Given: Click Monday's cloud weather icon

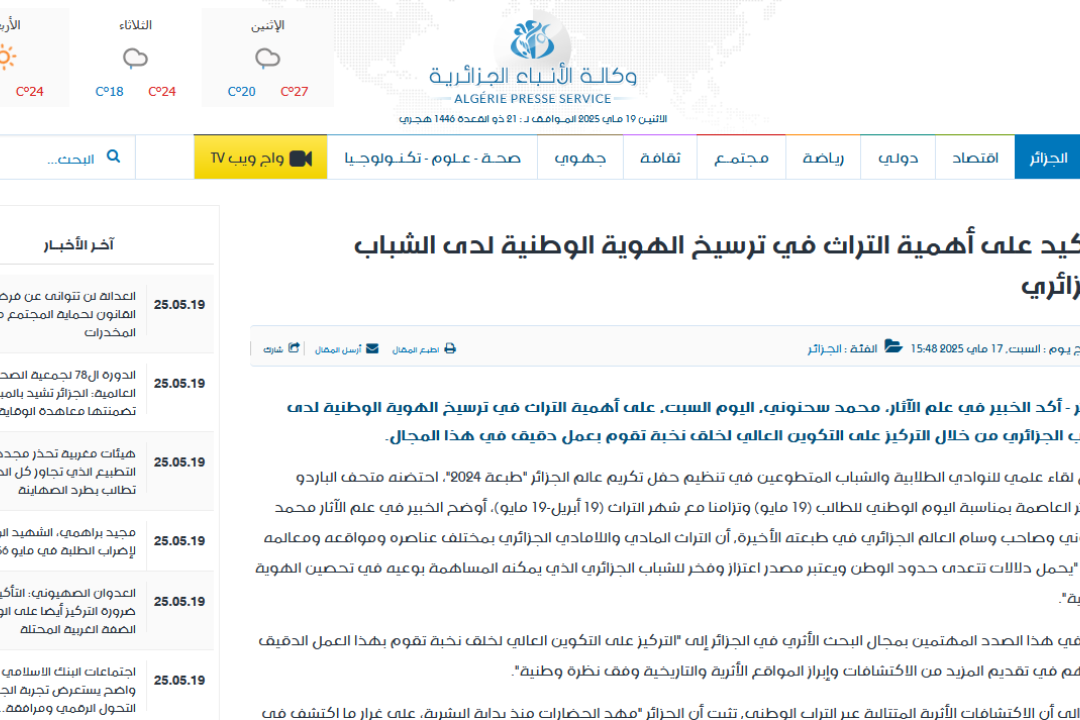Looking at the screenshot, I should click(x=267, y=59).
